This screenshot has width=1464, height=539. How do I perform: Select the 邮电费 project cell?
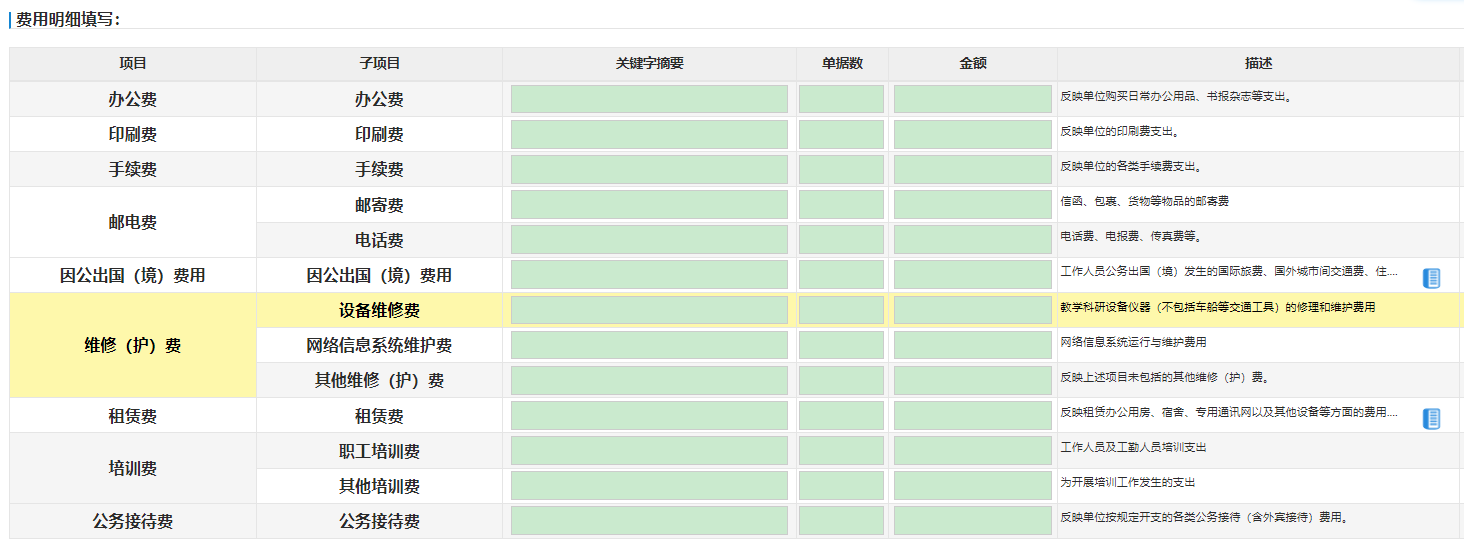pos(133,222)
